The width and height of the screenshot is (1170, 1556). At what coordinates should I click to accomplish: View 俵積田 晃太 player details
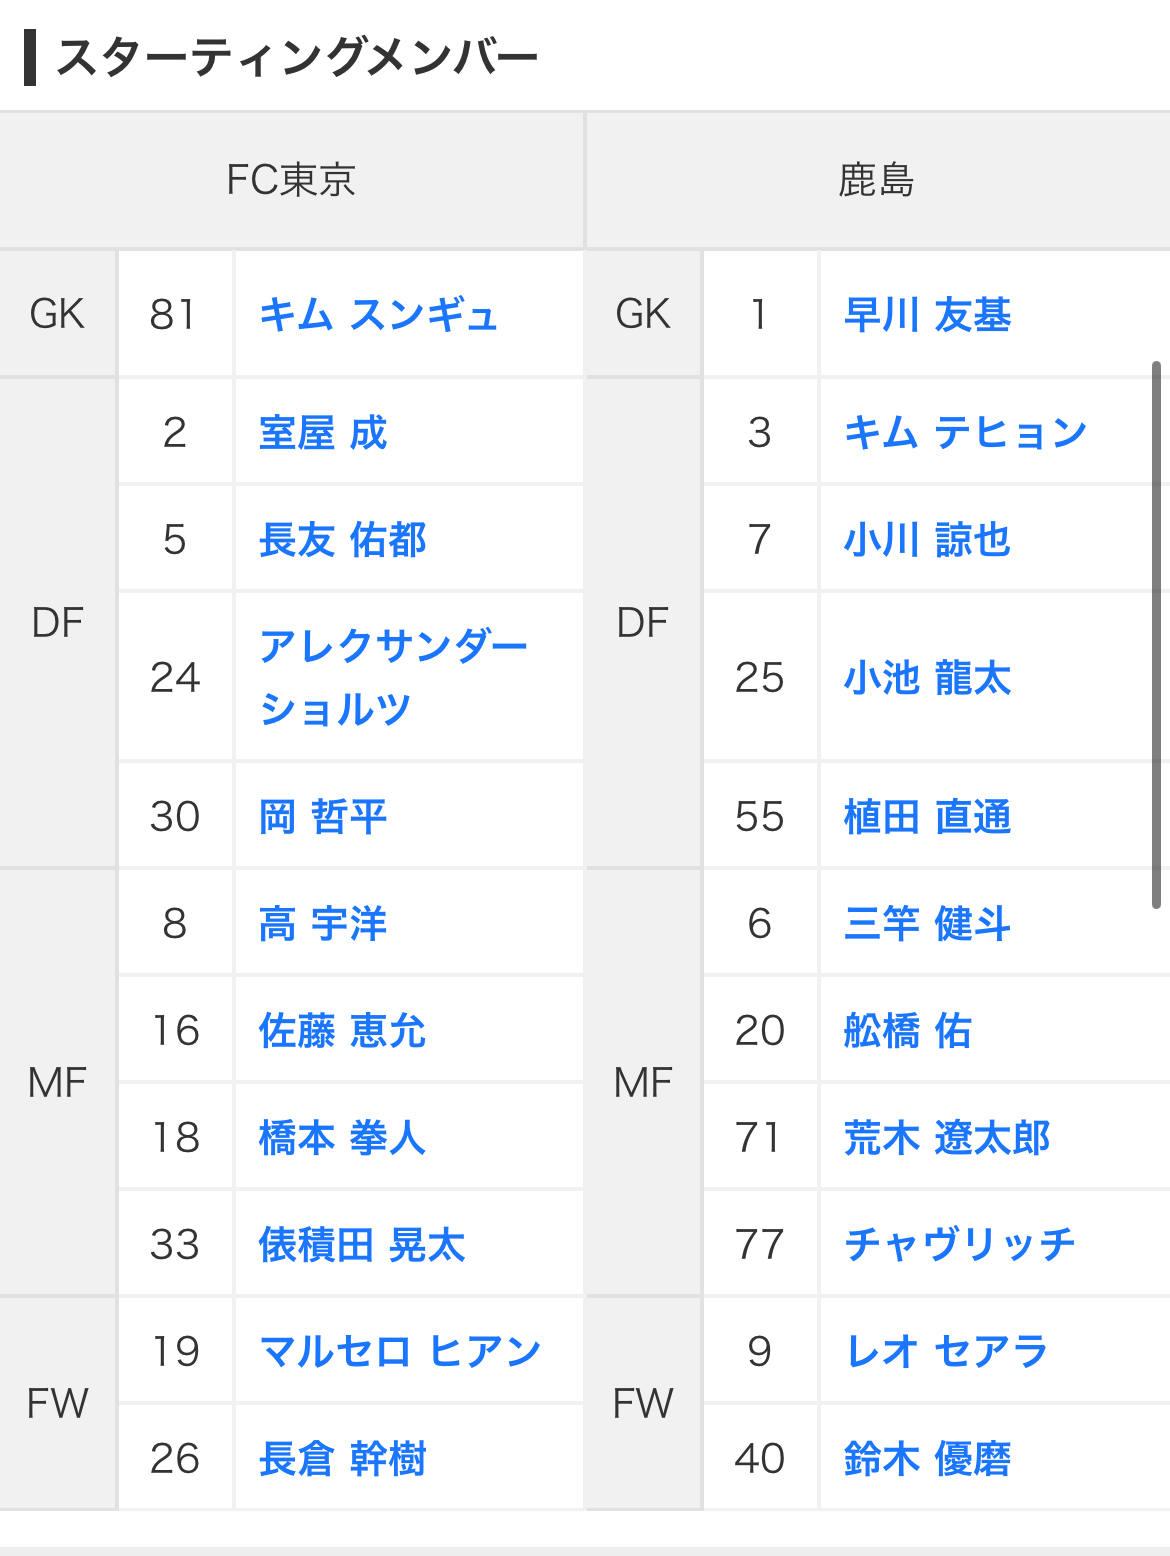click(x=362, y=1245)
